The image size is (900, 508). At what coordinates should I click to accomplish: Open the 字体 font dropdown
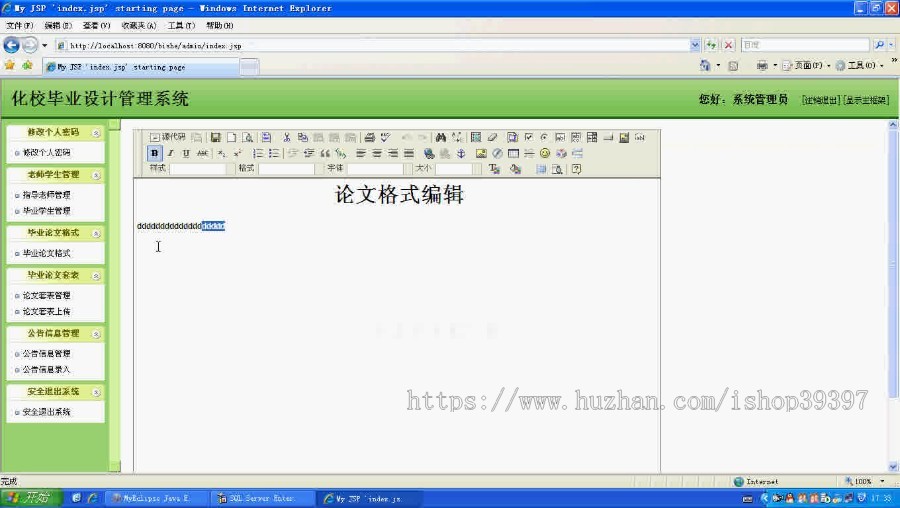379,169
